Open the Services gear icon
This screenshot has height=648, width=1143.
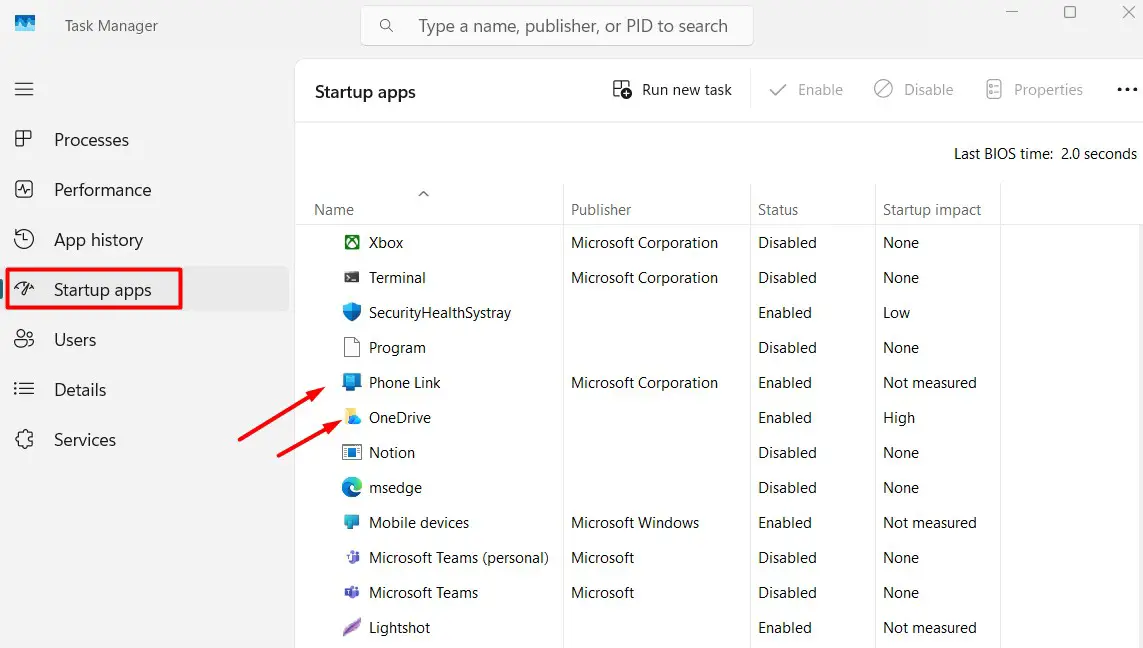pos(24,440)
